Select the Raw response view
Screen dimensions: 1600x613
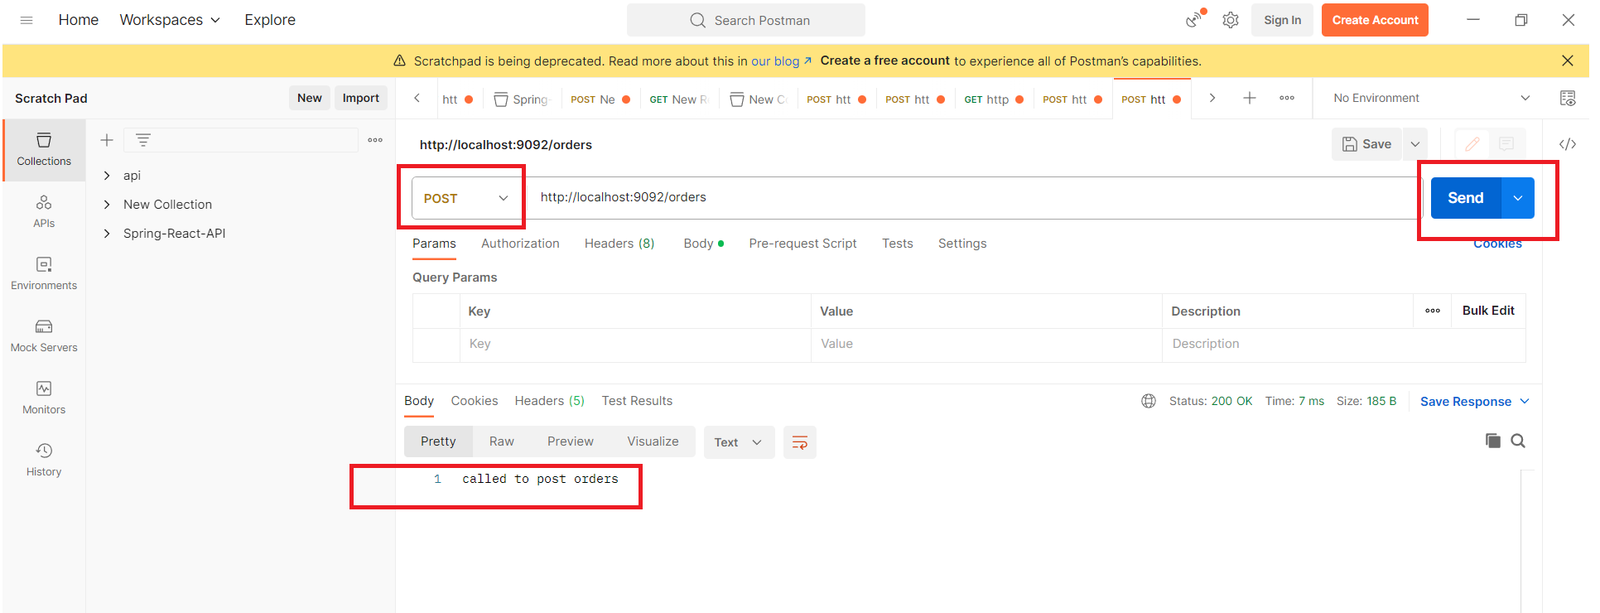point(501,441)
